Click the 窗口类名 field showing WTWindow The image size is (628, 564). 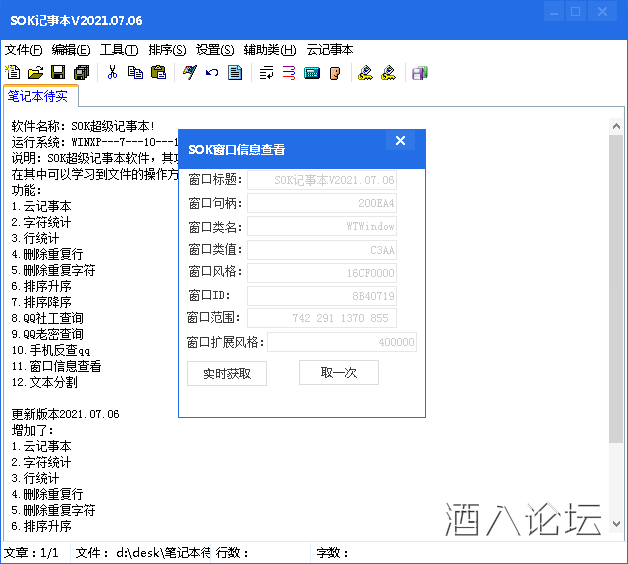[322, 226]
